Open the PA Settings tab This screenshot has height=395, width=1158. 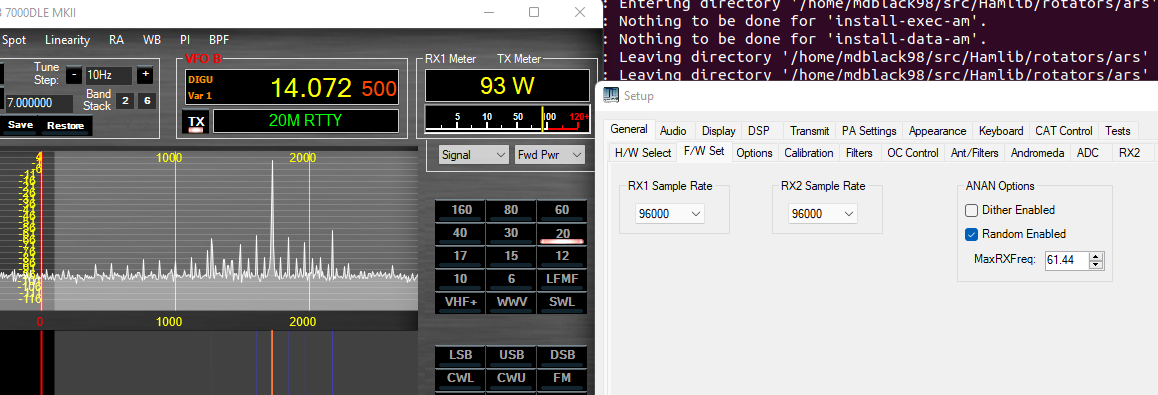pyautogui.click(x=869, y=131)
